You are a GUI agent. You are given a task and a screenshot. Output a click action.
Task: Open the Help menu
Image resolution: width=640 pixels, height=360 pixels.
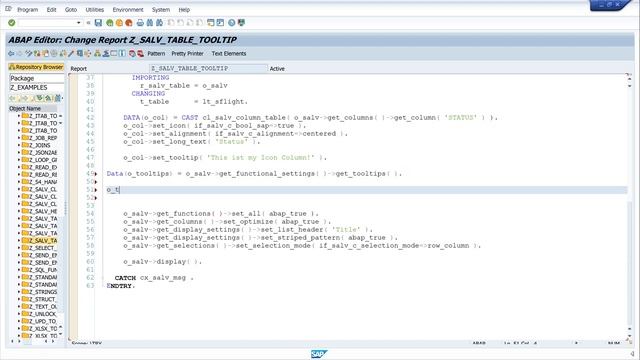pyautogui.click(x=184, y=9)
